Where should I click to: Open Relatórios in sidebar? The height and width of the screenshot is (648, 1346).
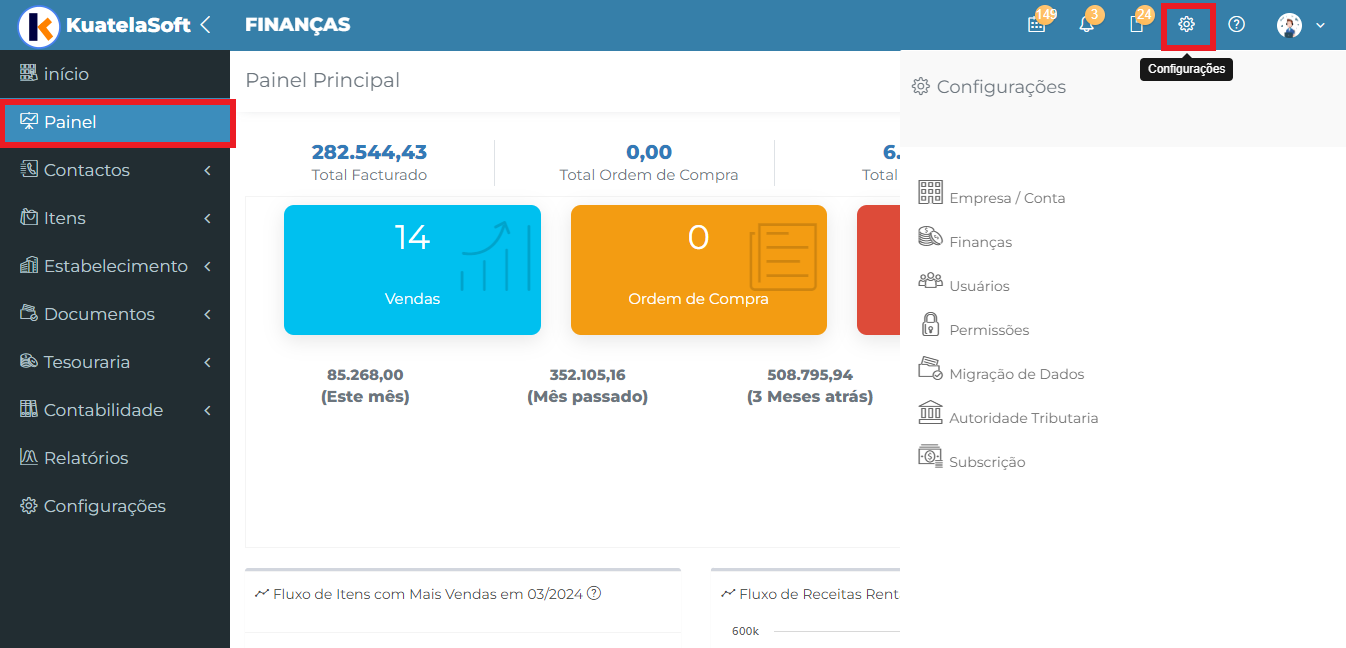coord(115,458)
